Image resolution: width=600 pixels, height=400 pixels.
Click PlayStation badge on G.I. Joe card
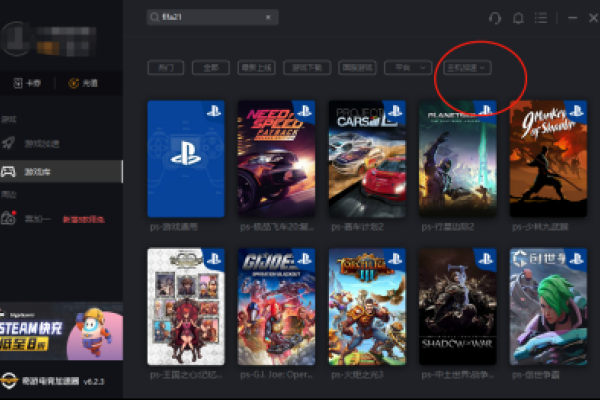305,259
